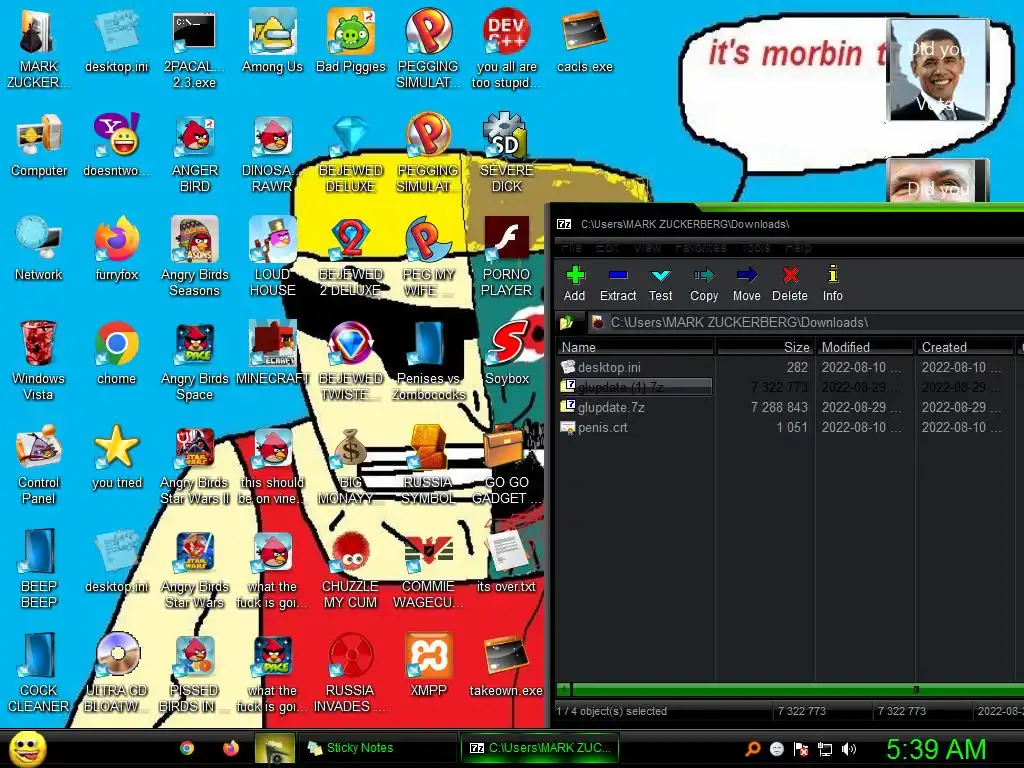
Task: Extract archive with the blue minus icon
Action: [618, 283]
